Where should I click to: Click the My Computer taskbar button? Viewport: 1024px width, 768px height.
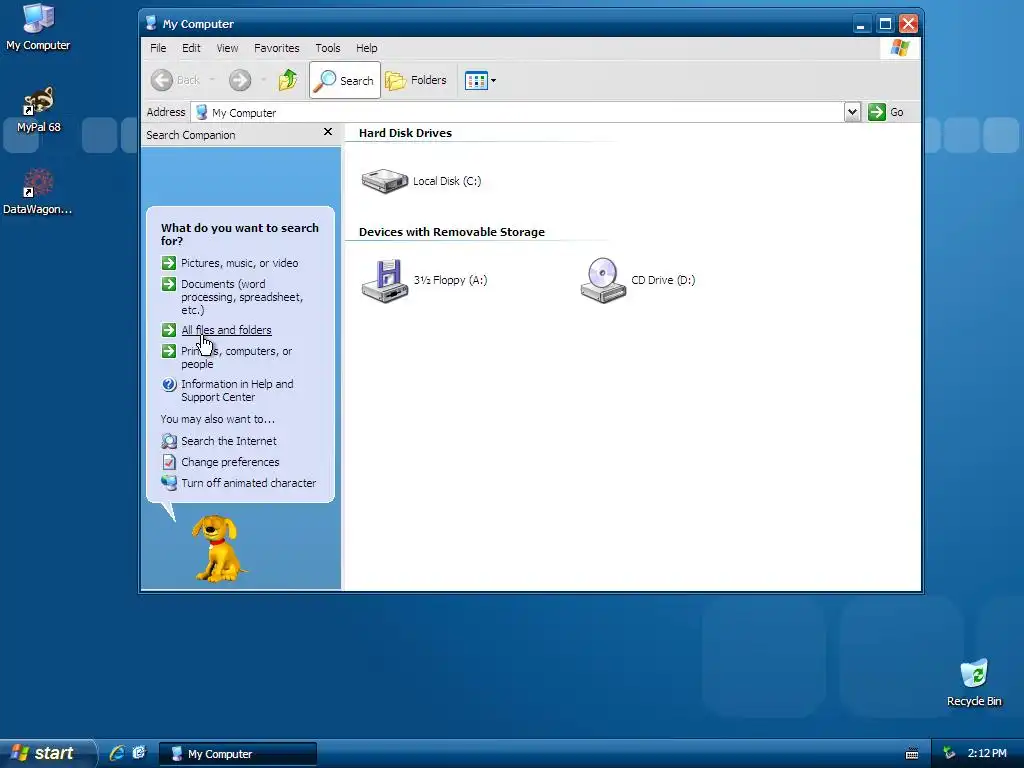point(238,754)
